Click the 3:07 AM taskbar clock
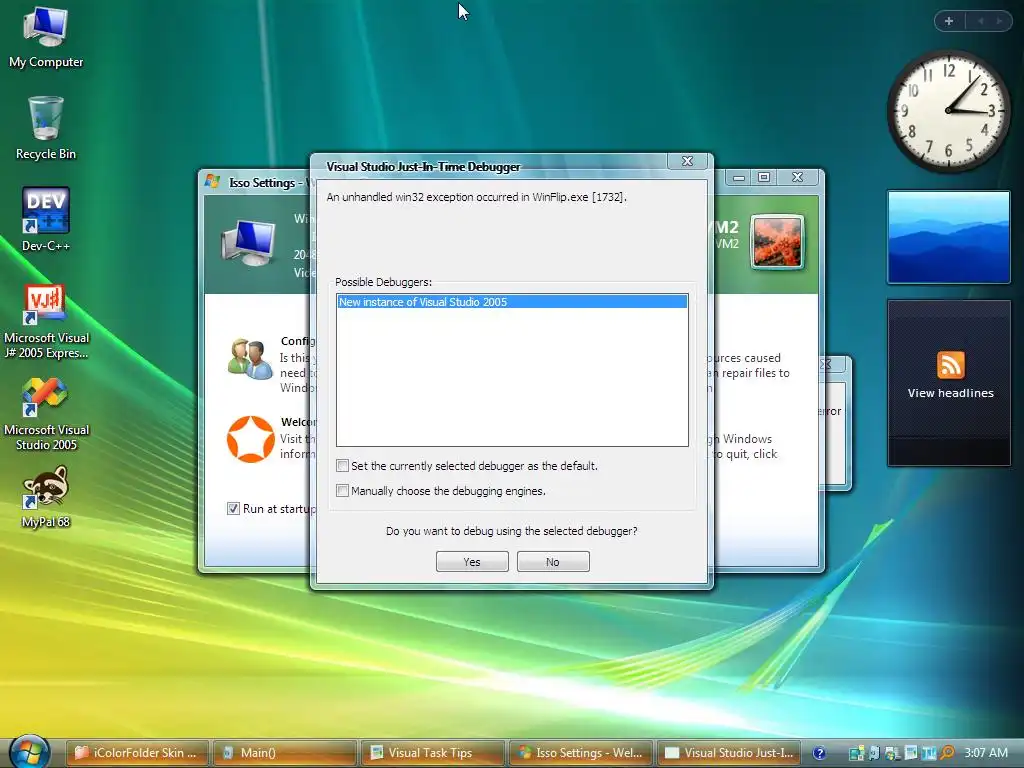 point(985,753)
